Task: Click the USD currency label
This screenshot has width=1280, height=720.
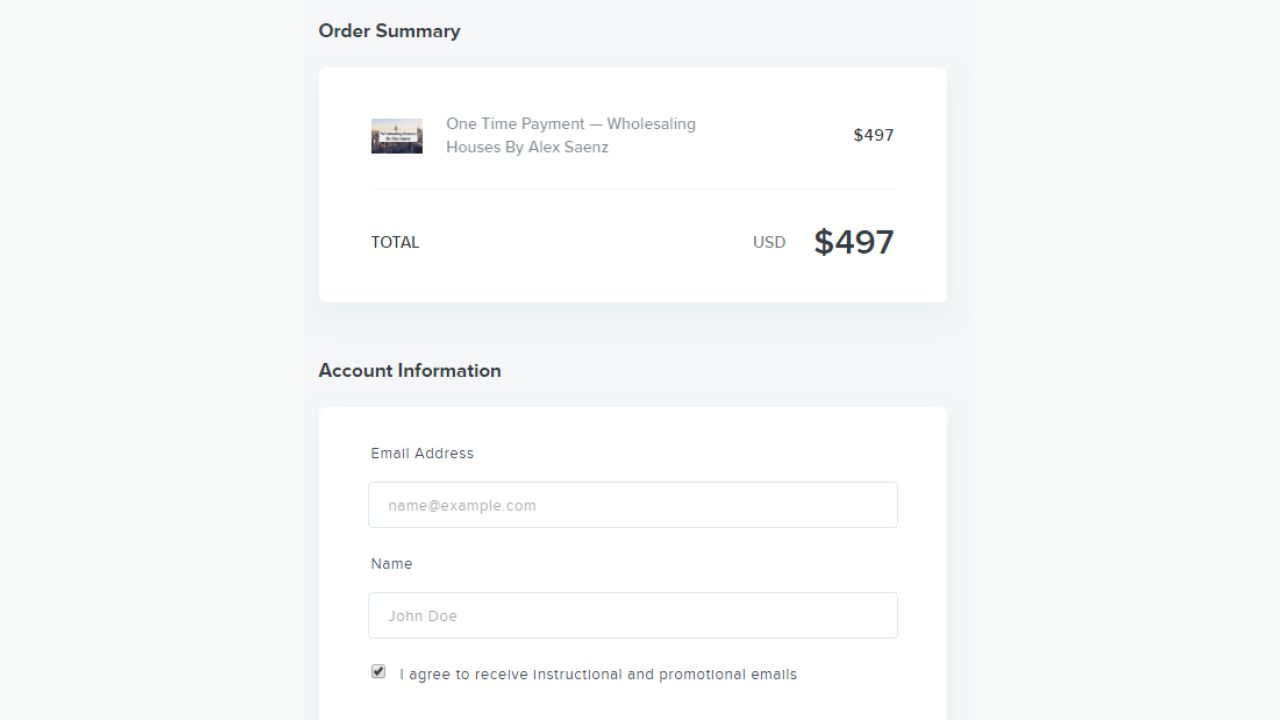Action: (769, 242)
